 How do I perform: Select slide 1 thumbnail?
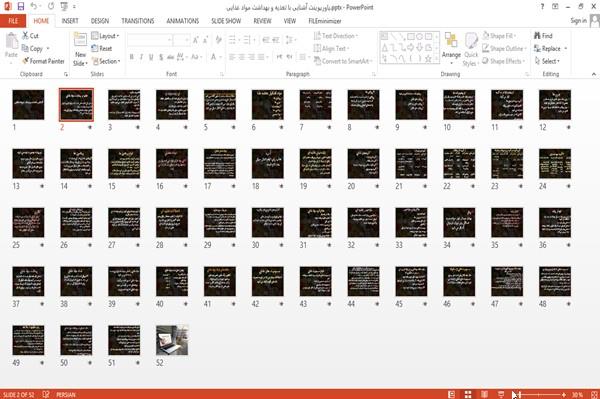28,105
